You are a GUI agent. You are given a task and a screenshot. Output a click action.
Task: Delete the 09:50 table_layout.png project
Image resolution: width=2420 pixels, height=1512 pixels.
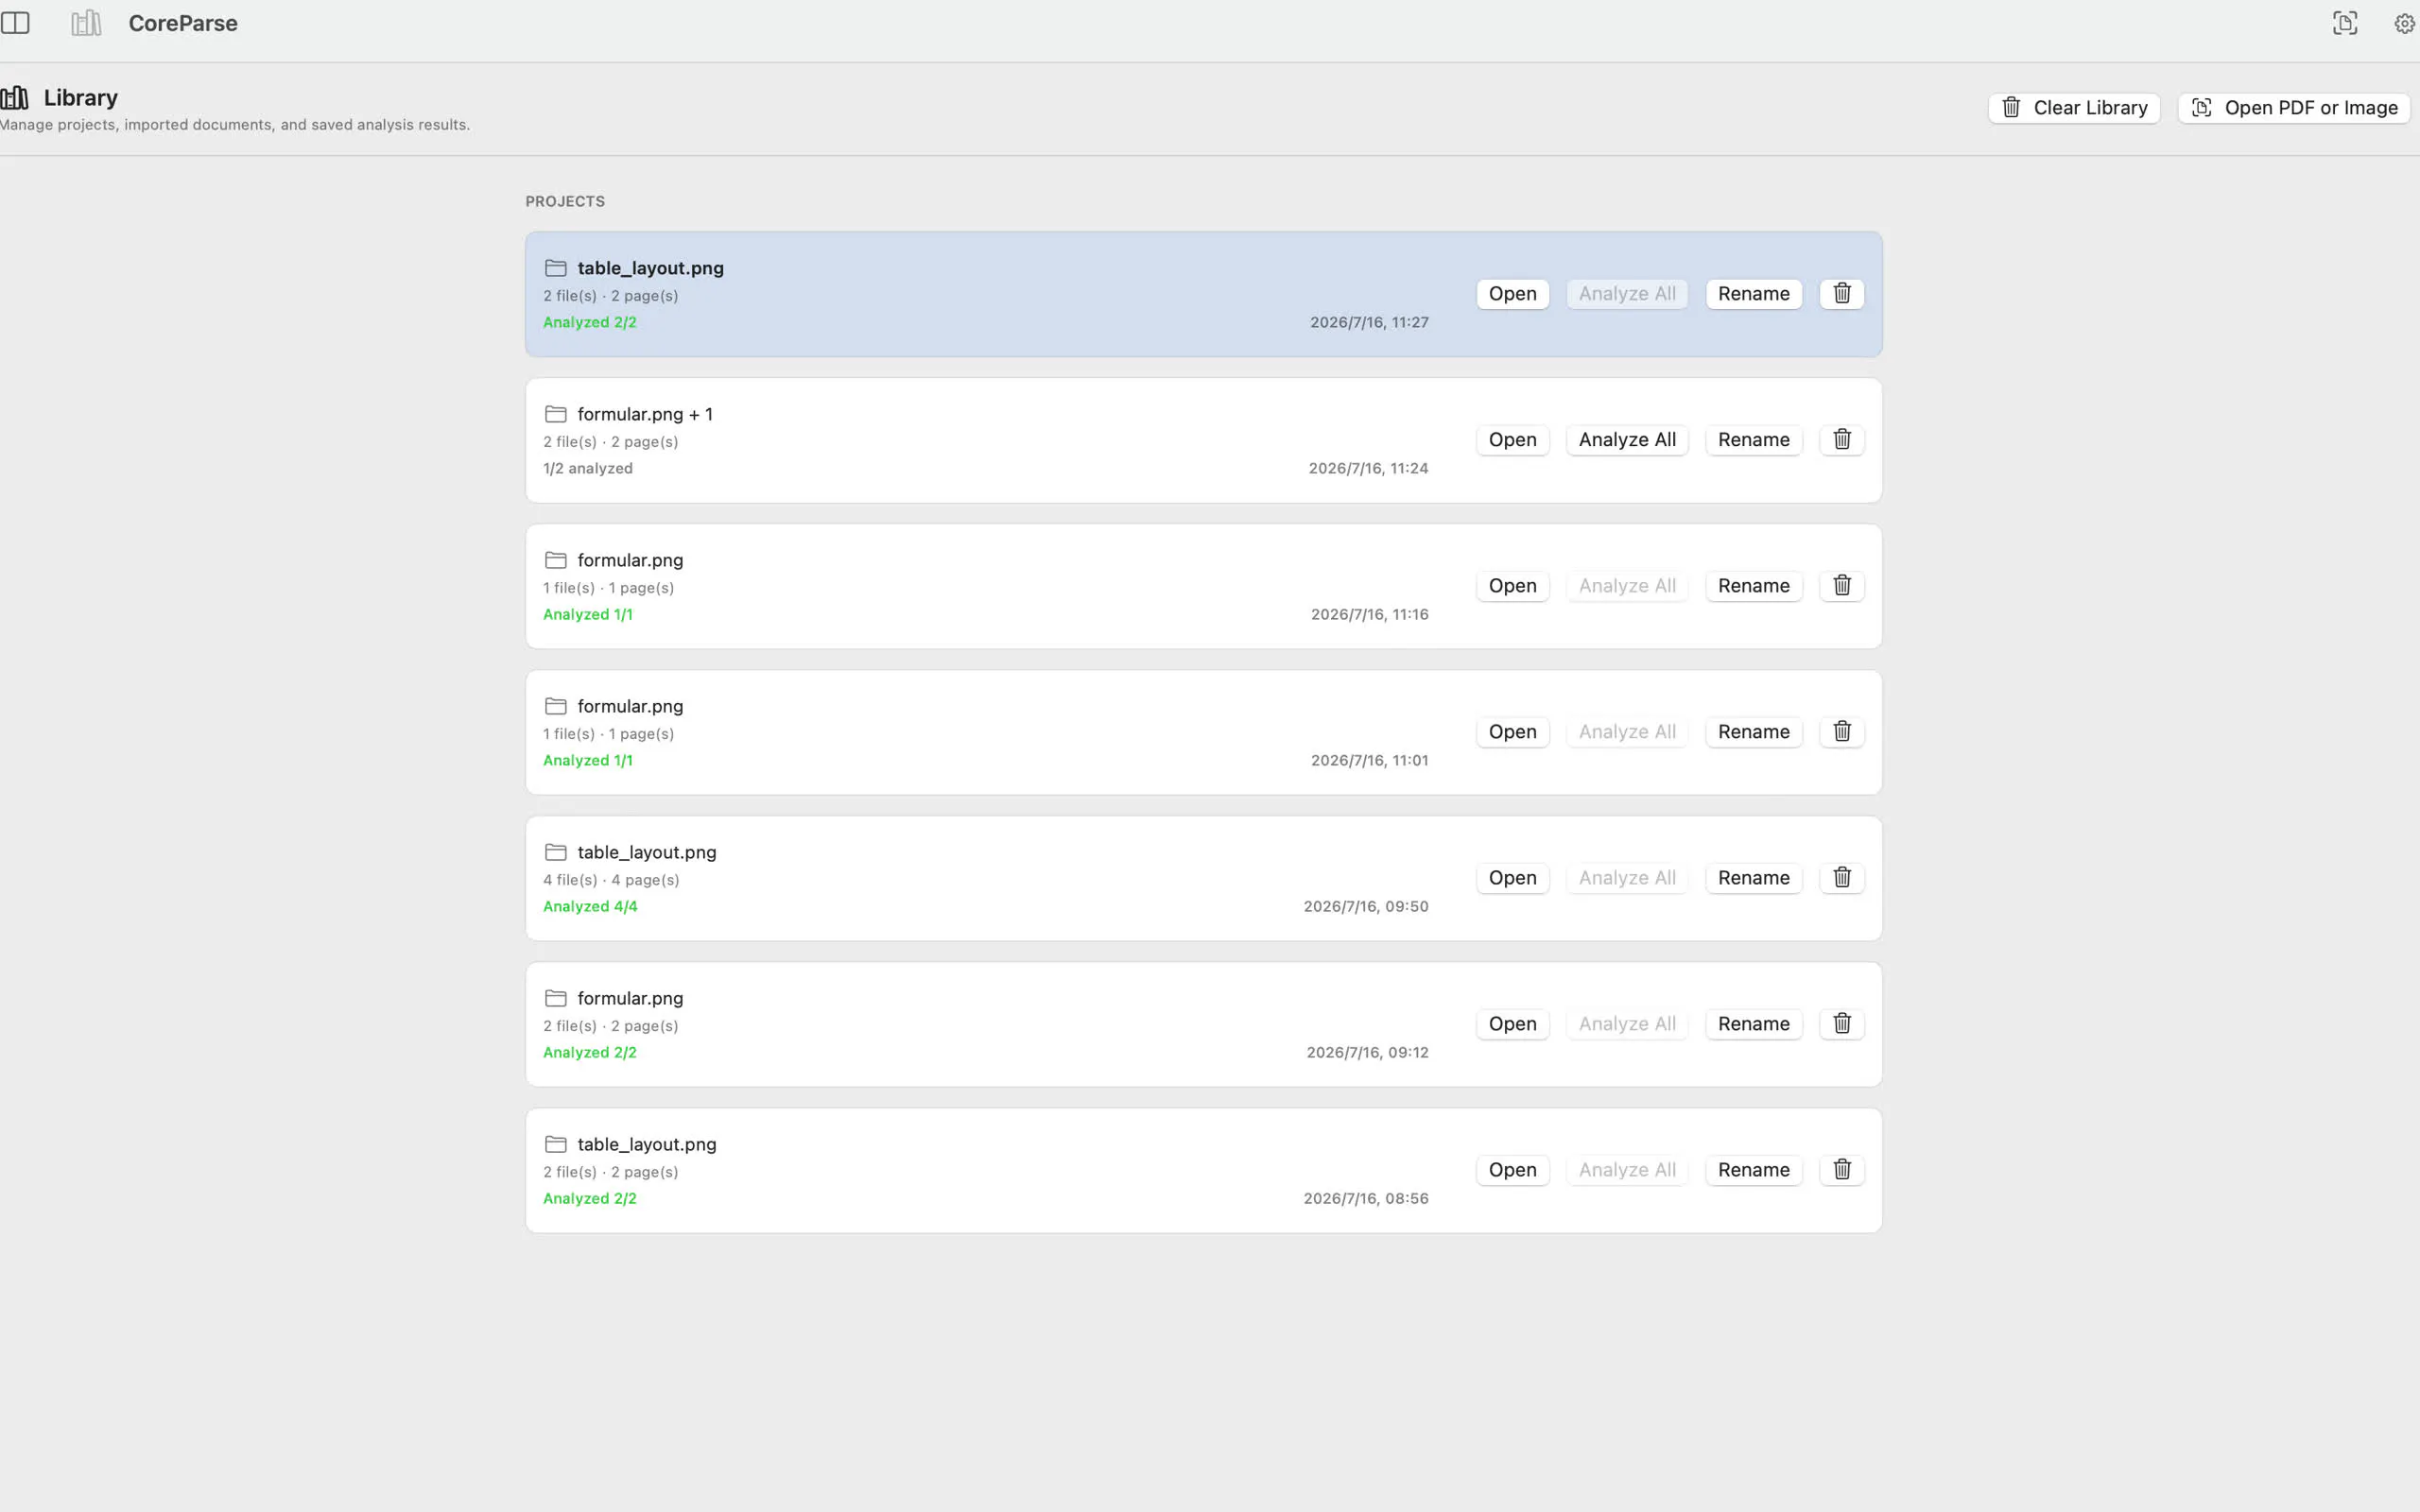pos(1842,878)
